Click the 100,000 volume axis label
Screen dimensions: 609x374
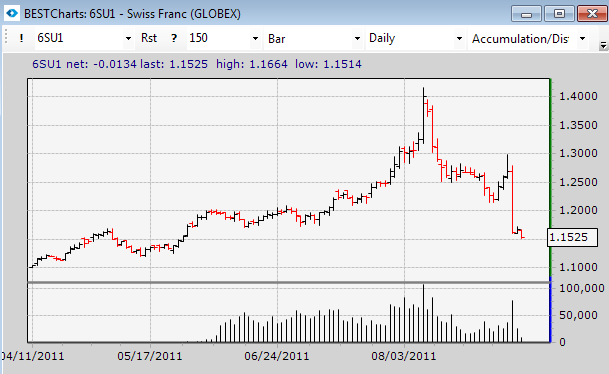[582, 288]
